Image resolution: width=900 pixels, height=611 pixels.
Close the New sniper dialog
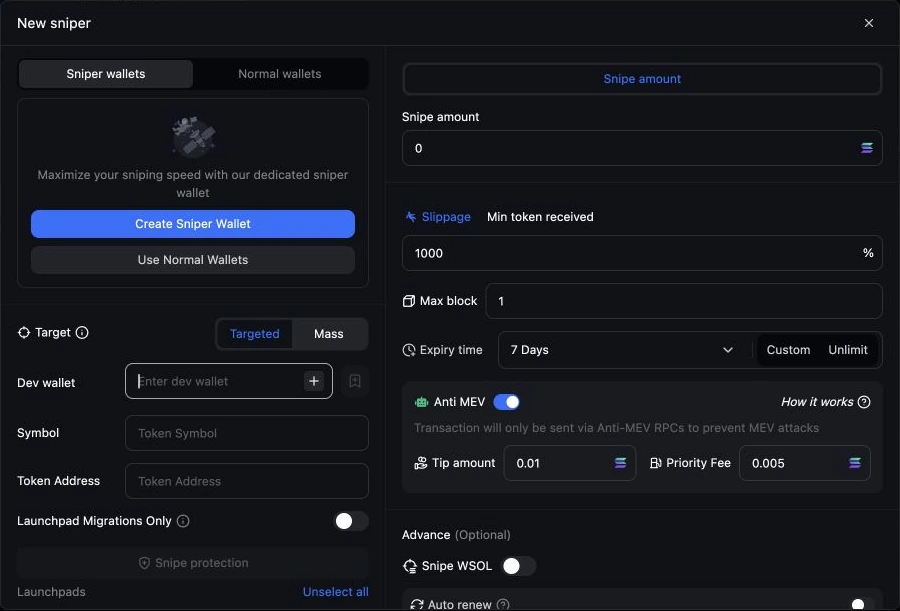tap(868, 23)
